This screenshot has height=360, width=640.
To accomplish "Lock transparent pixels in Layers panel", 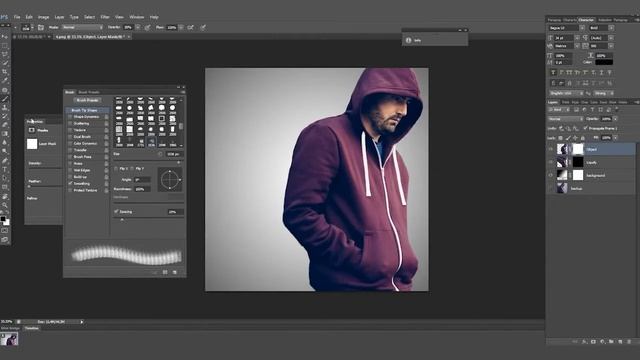I will point(560,138).
